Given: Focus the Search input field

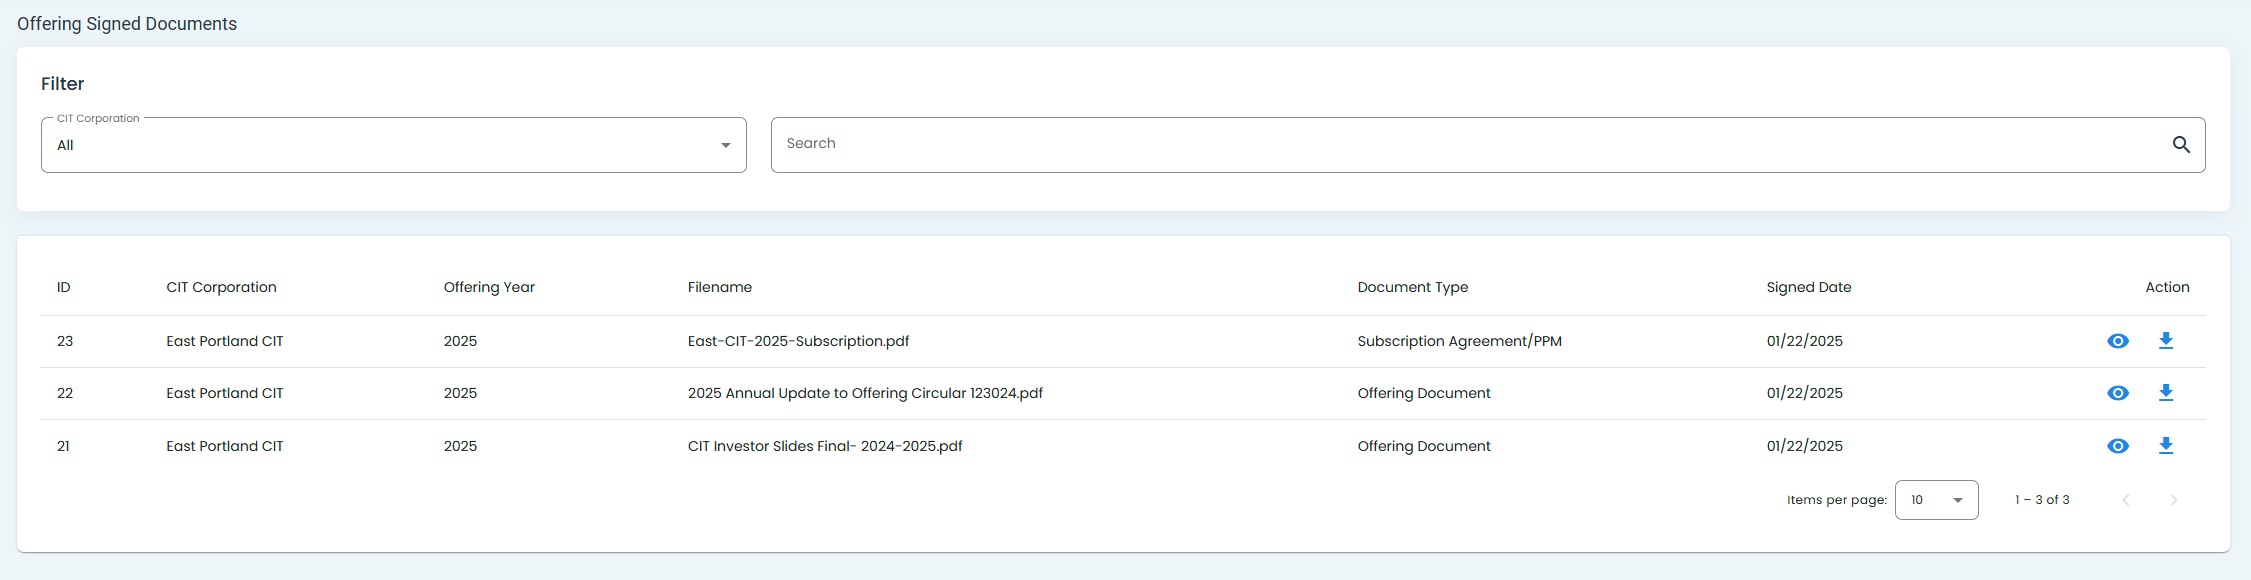Looking at the screenshot, I should [x=1460, y=144].
